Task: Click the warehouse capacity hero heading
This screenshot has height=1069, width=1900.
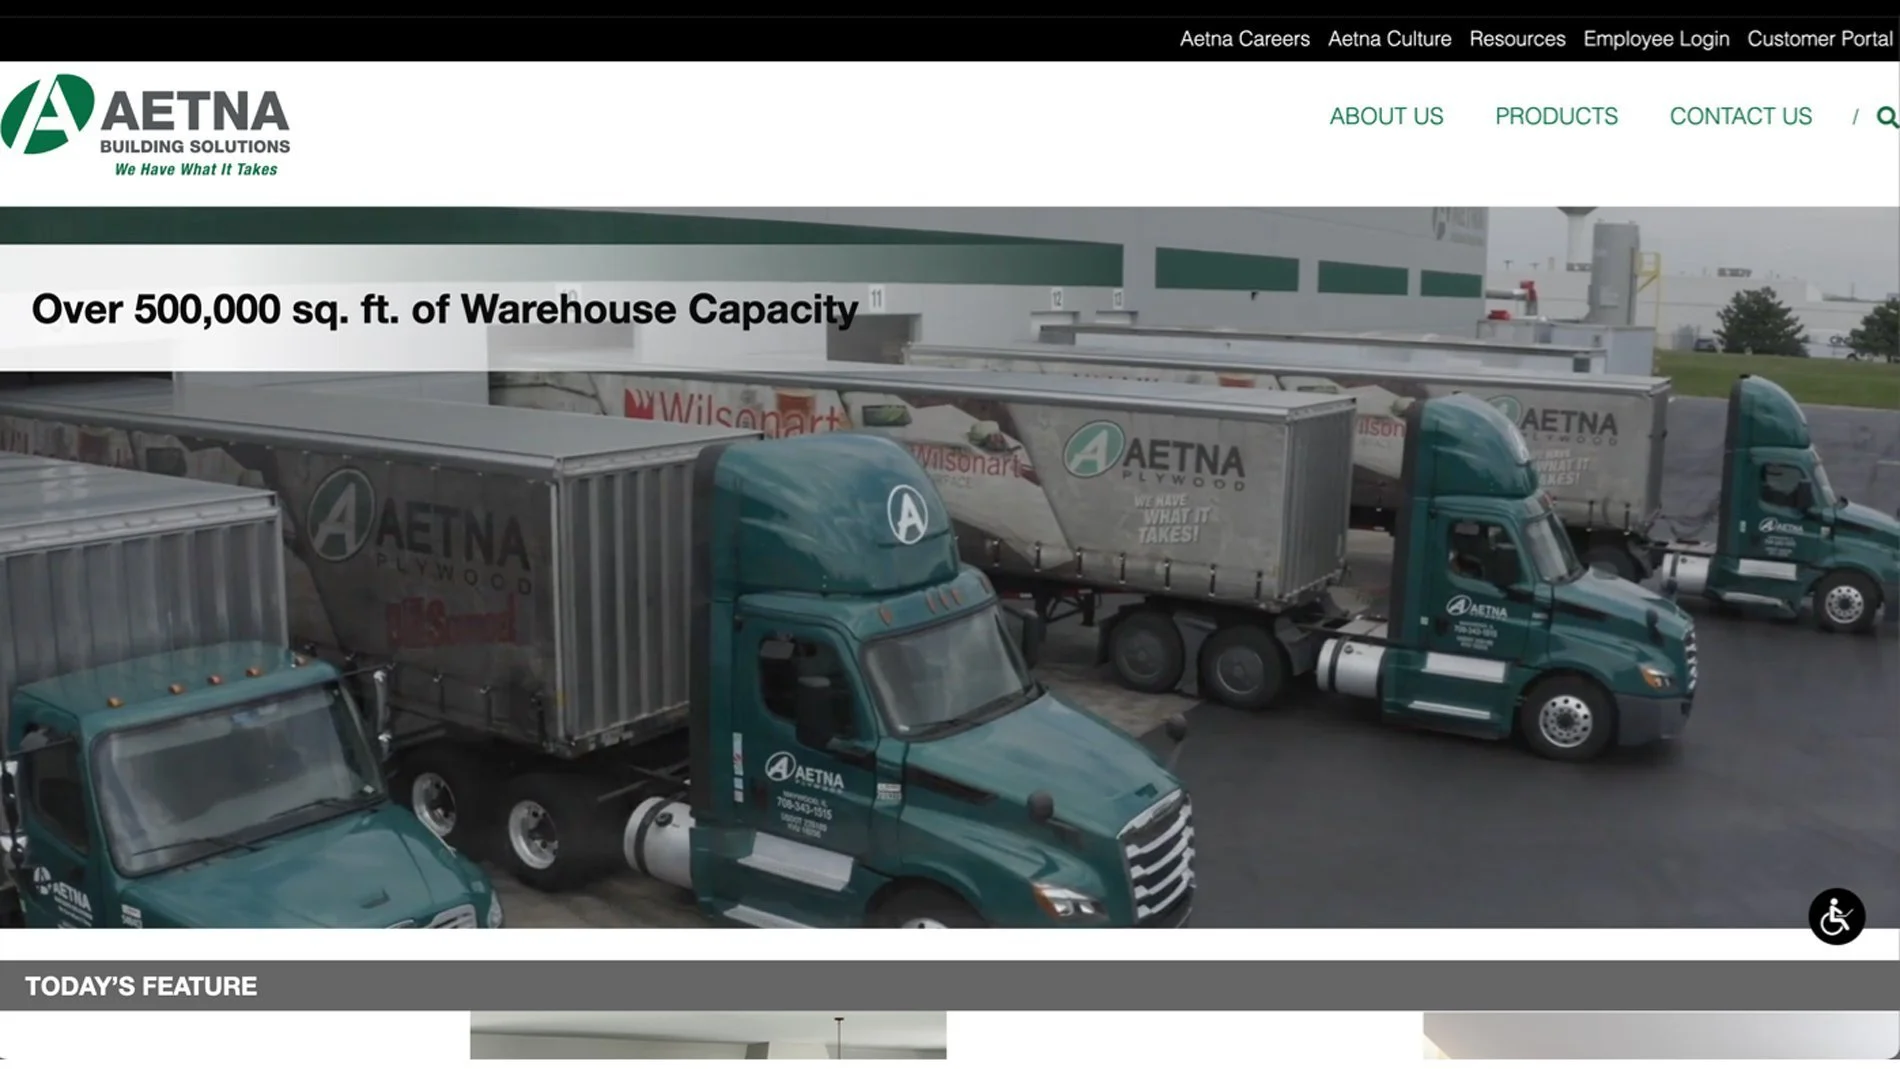Action: (x=445, y=309)
